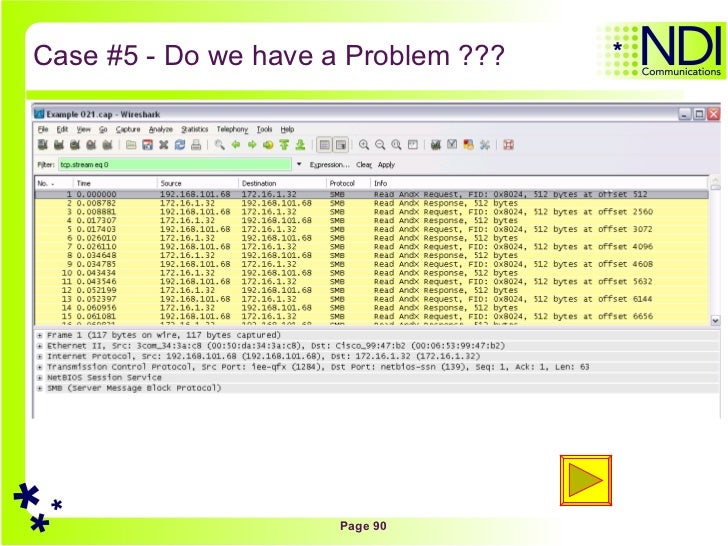Expand the SMB protocol details node

(40, 388)
